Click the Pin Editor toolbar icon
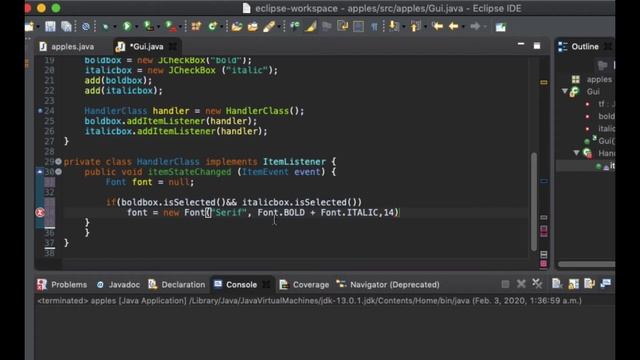640x360 pixels. [x=500, y=27]
